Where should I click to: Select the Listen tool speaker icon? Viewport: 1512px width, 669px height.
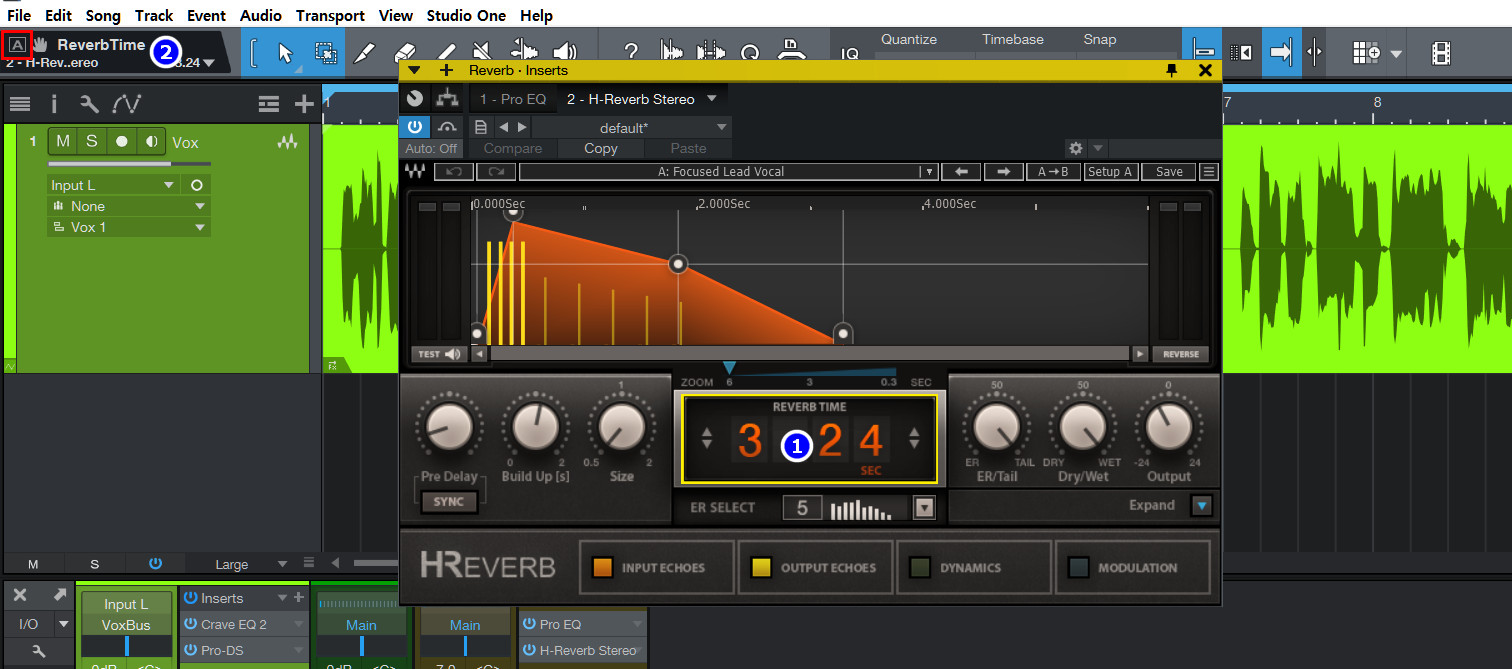click(565, 52)
